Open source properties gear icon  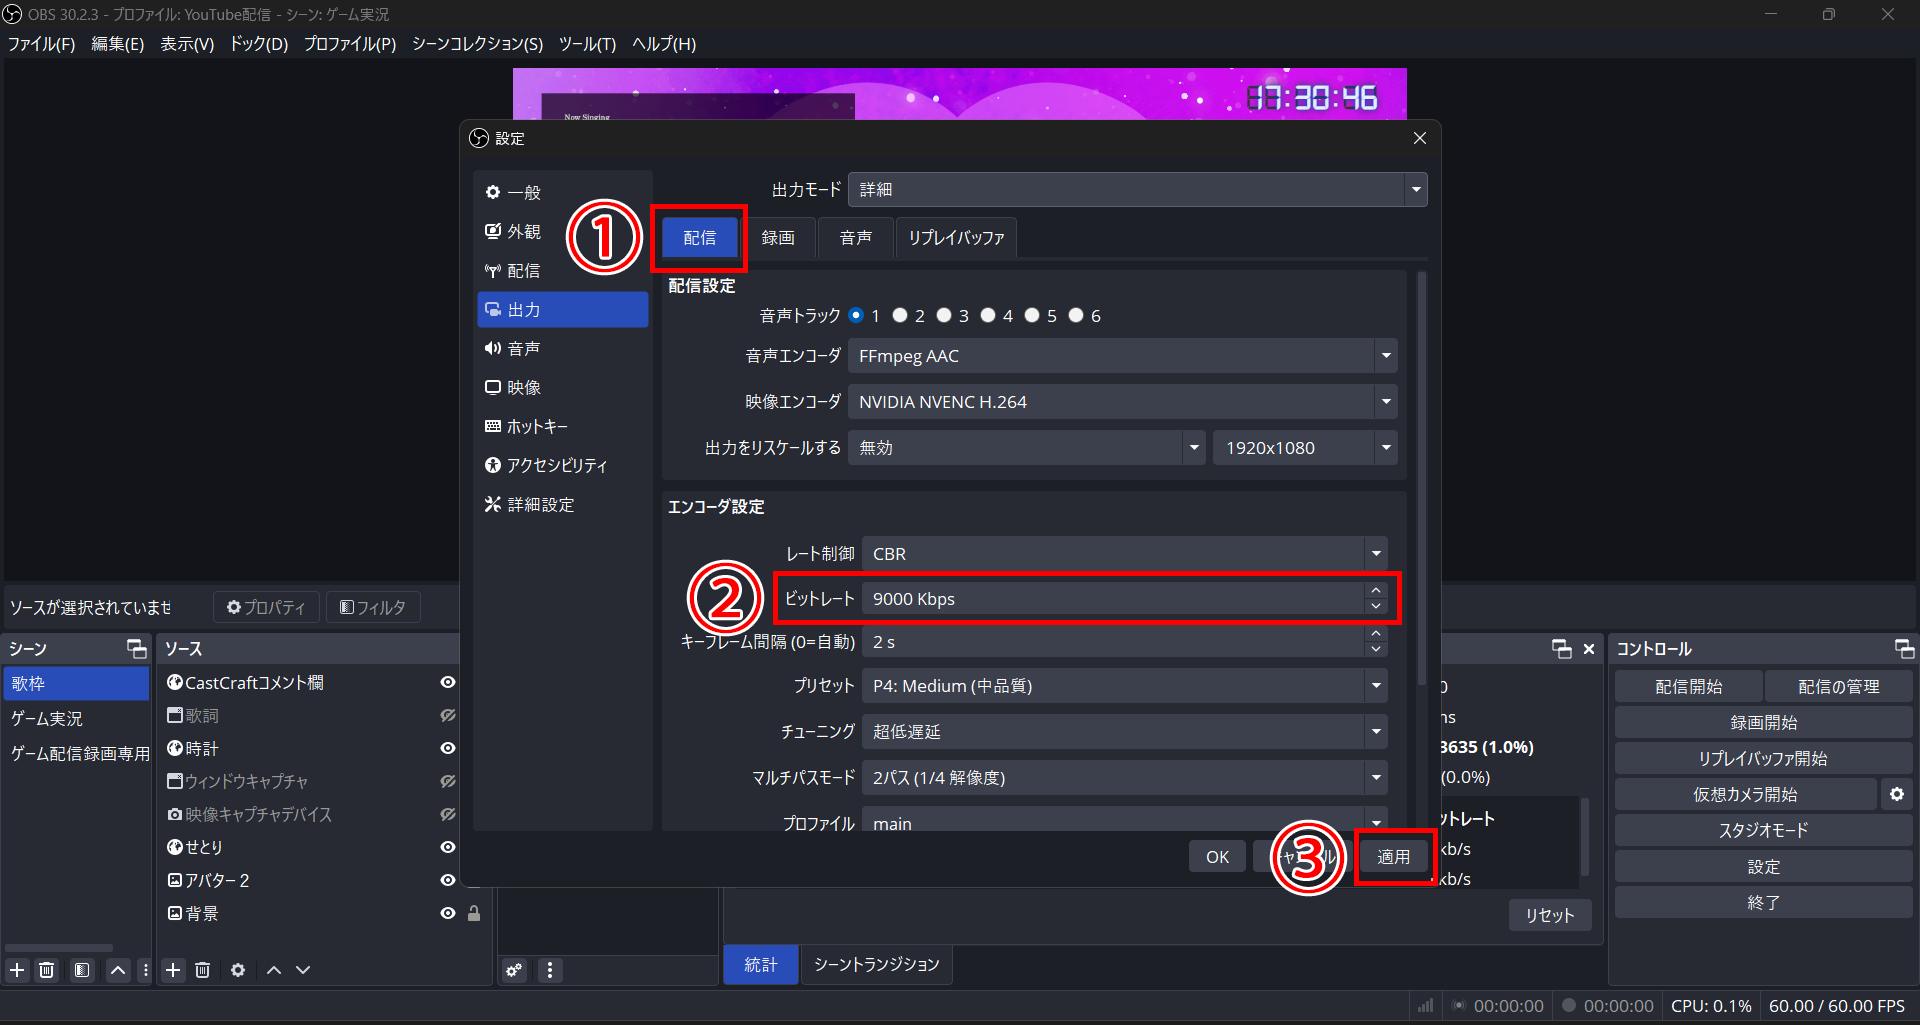pyautogui.click(x=238, y=970)
